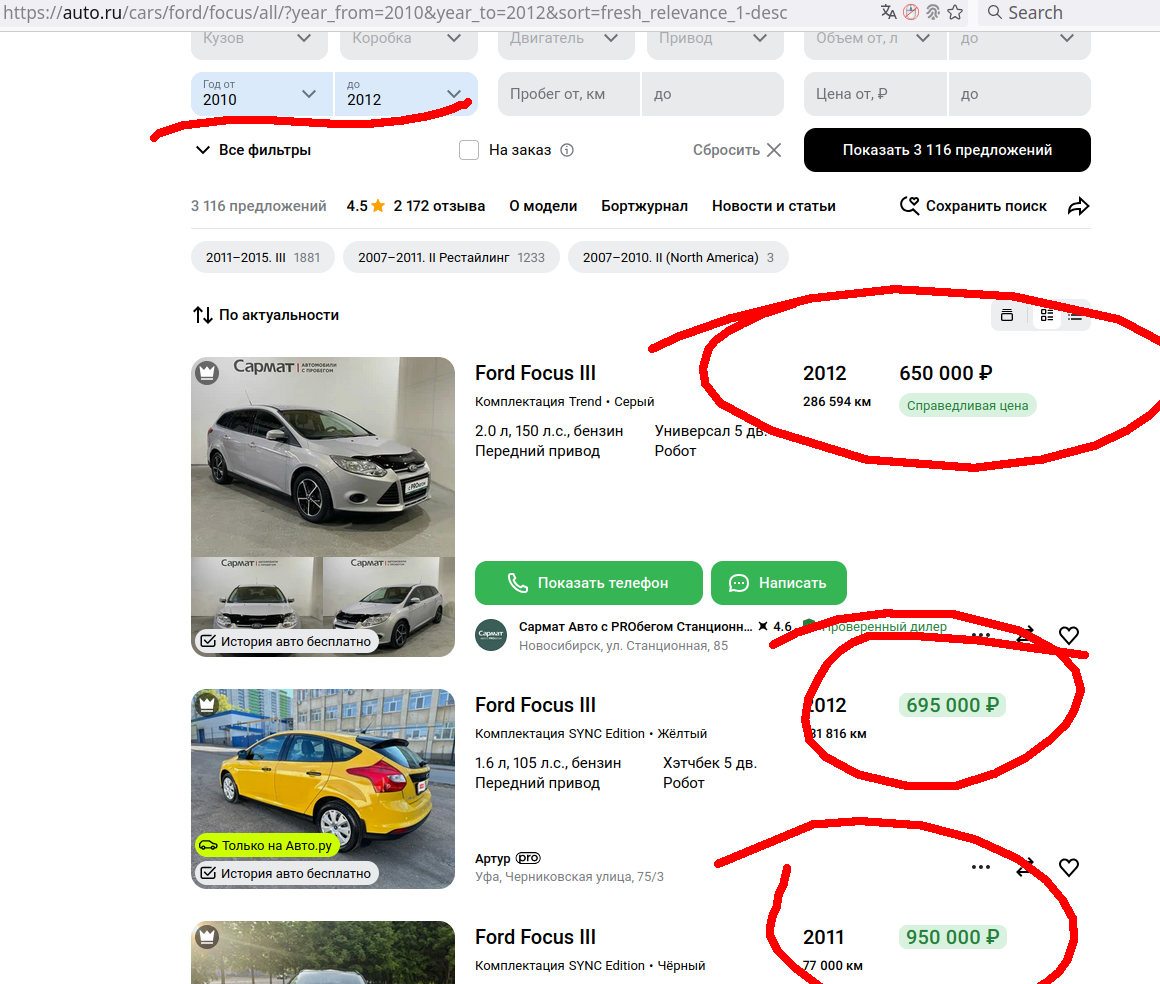This screenshot has width=1160, height=984.
Task: Open the Двигатель engine dropdown
Action: [566, 41]
